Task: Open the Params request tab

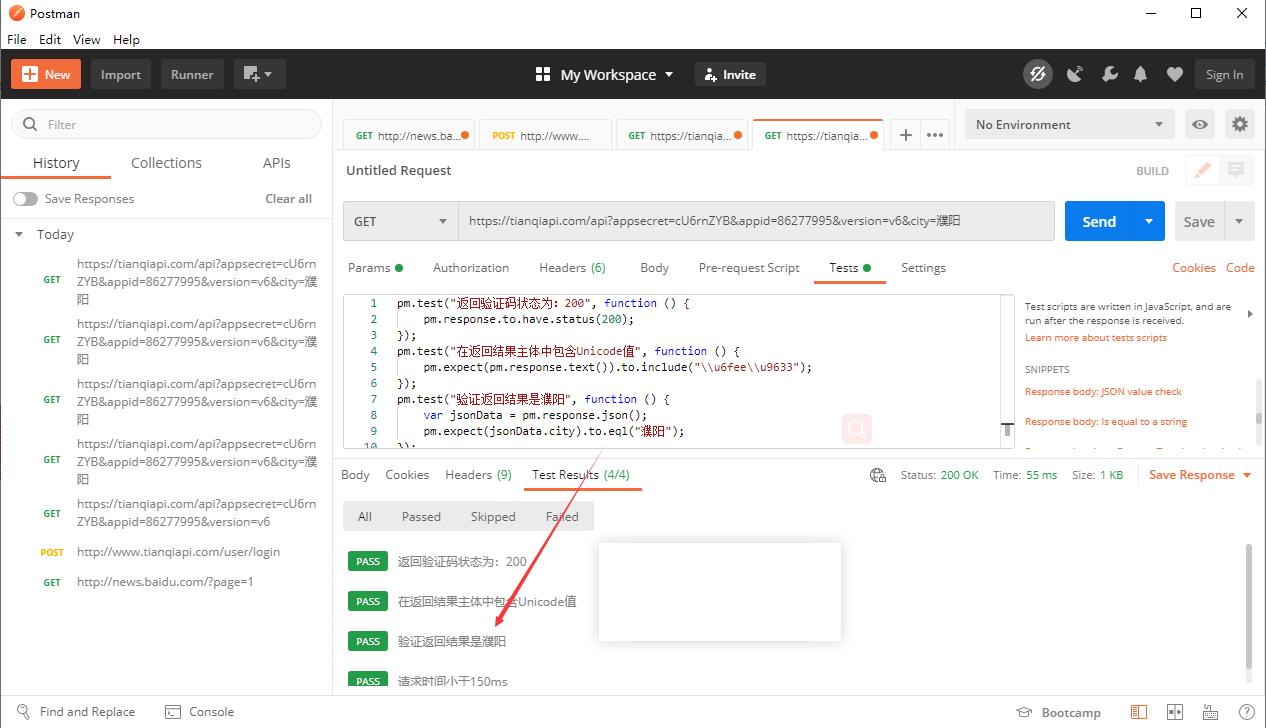Action: point(375,268)
